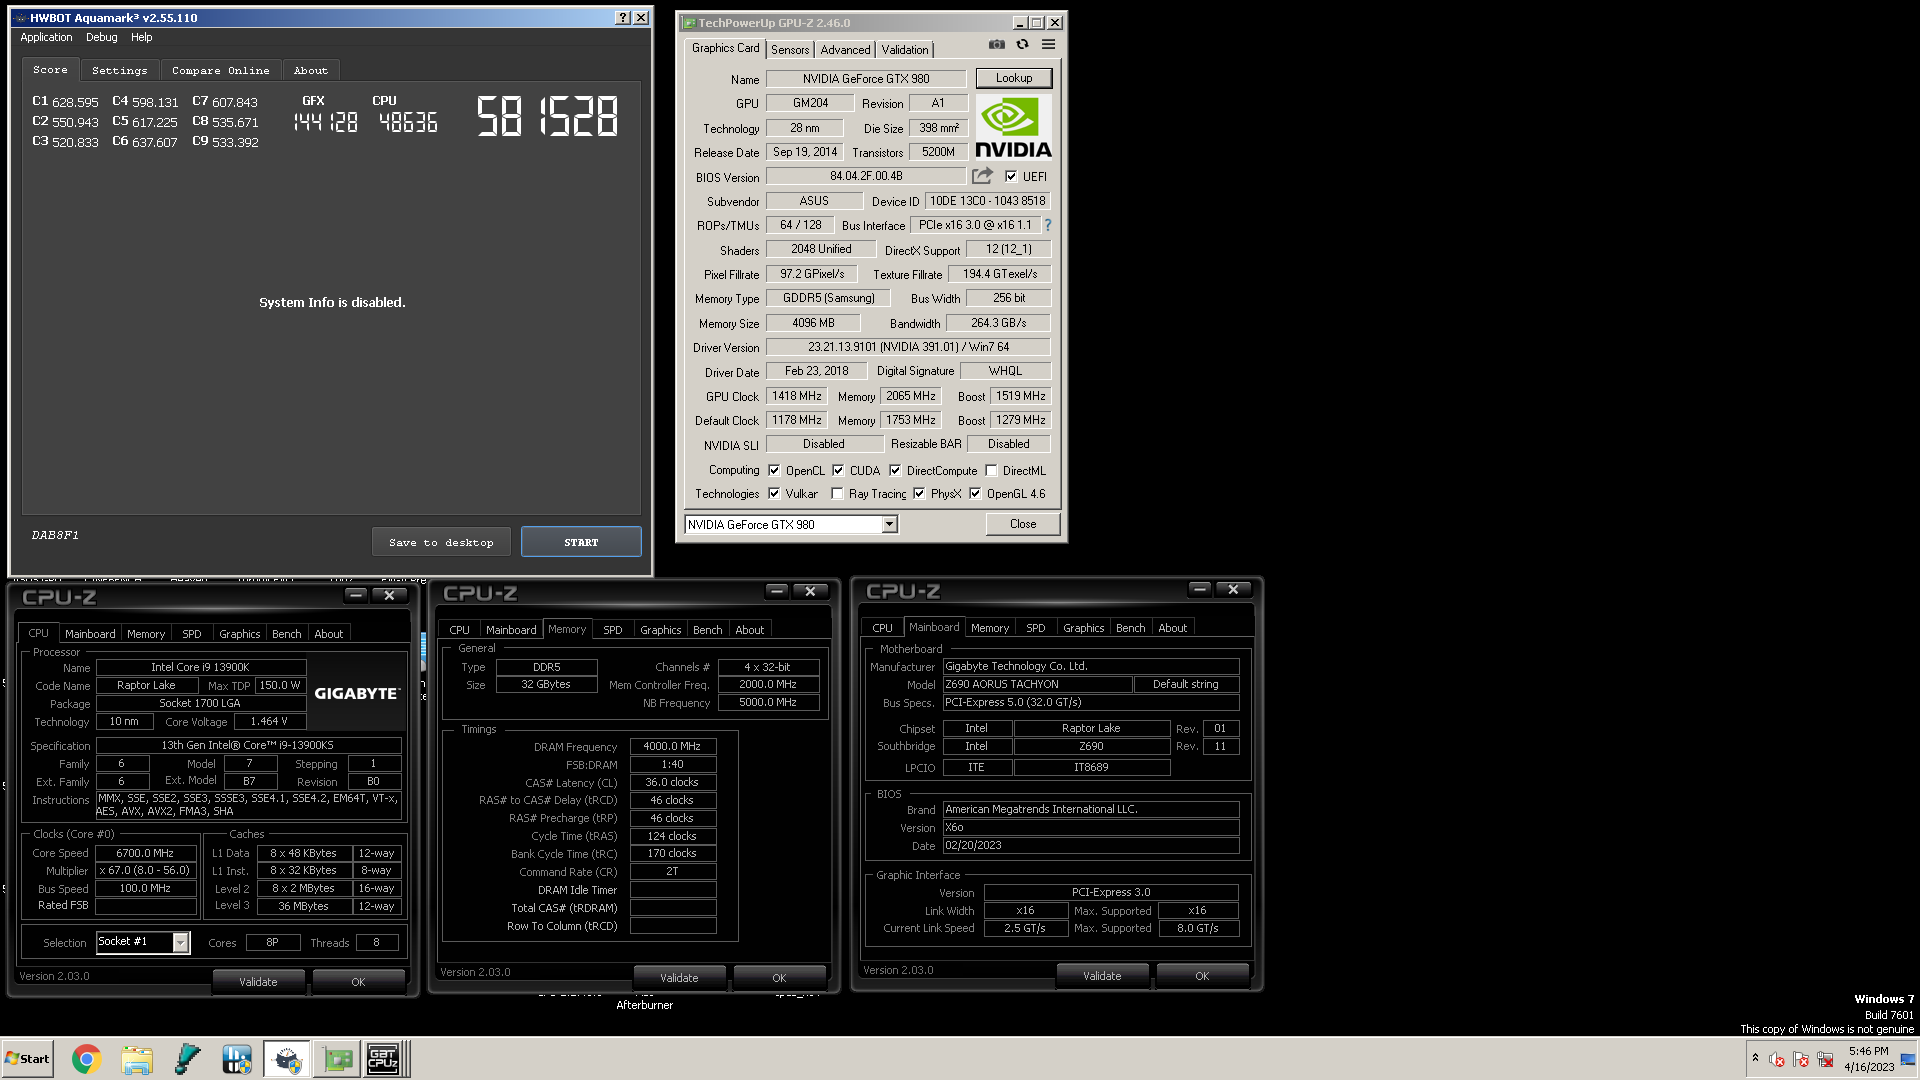
Task: Click the bus interface question mark icon
Action: pyautogui.click(x=1048, y=226)
